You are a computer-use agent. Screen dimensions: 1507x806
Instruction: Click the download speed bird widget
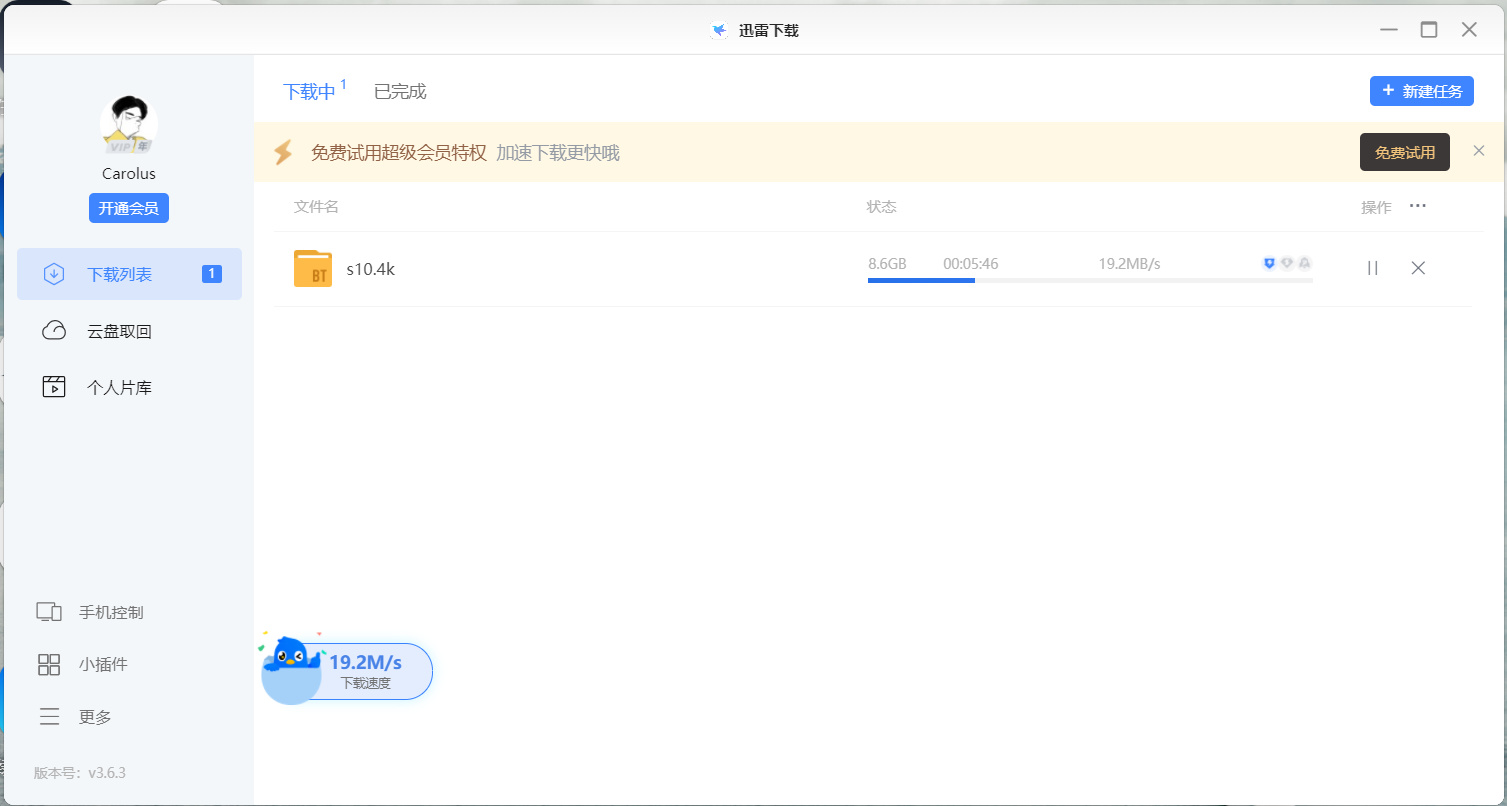pos(346,670)
